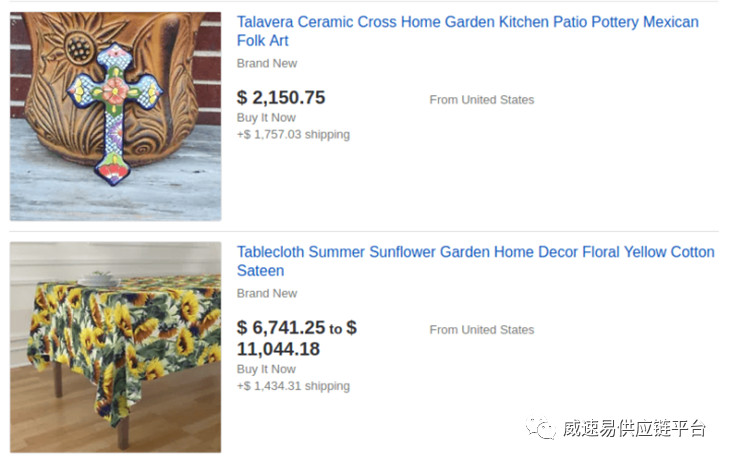Click the flower on the ceramic cross image
The width and height of the screenshot is (730, 461).
point(115,91)
